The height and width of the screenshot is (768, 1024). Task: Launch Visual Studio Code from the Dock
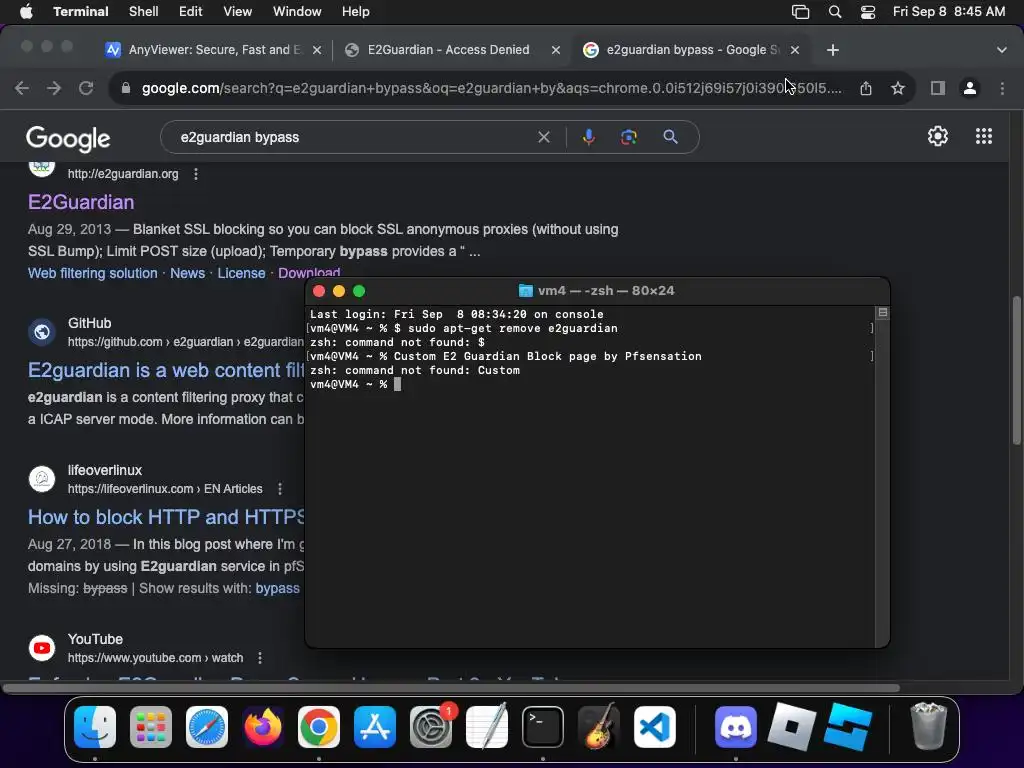(654, 727)
